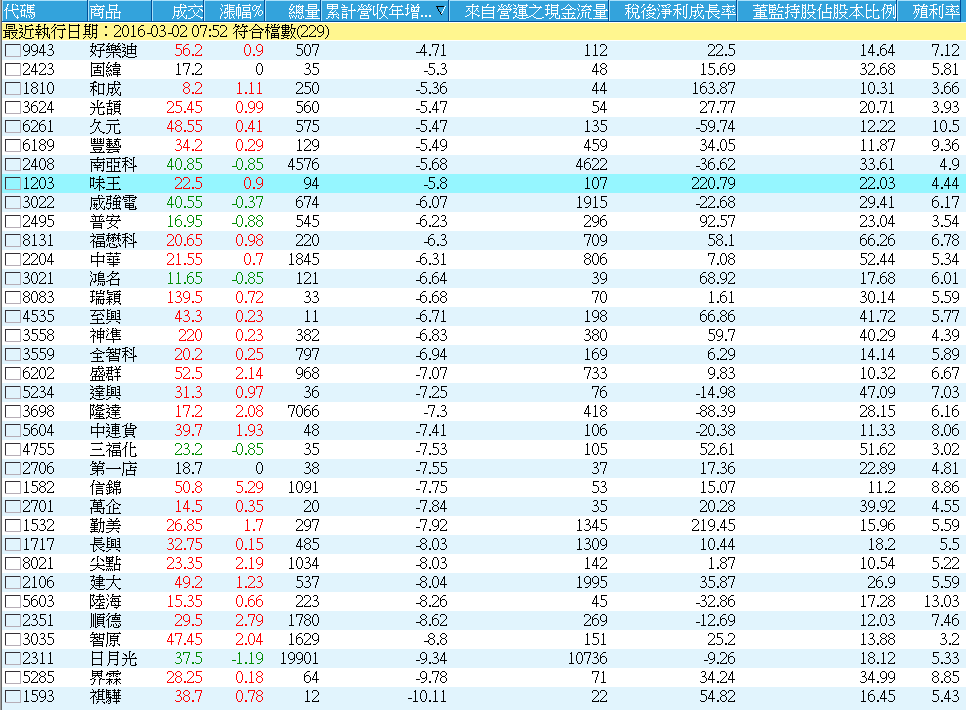Screen dimensions: 966x710
Task: Select the stock name 信錦
Action: pos(105,488)
